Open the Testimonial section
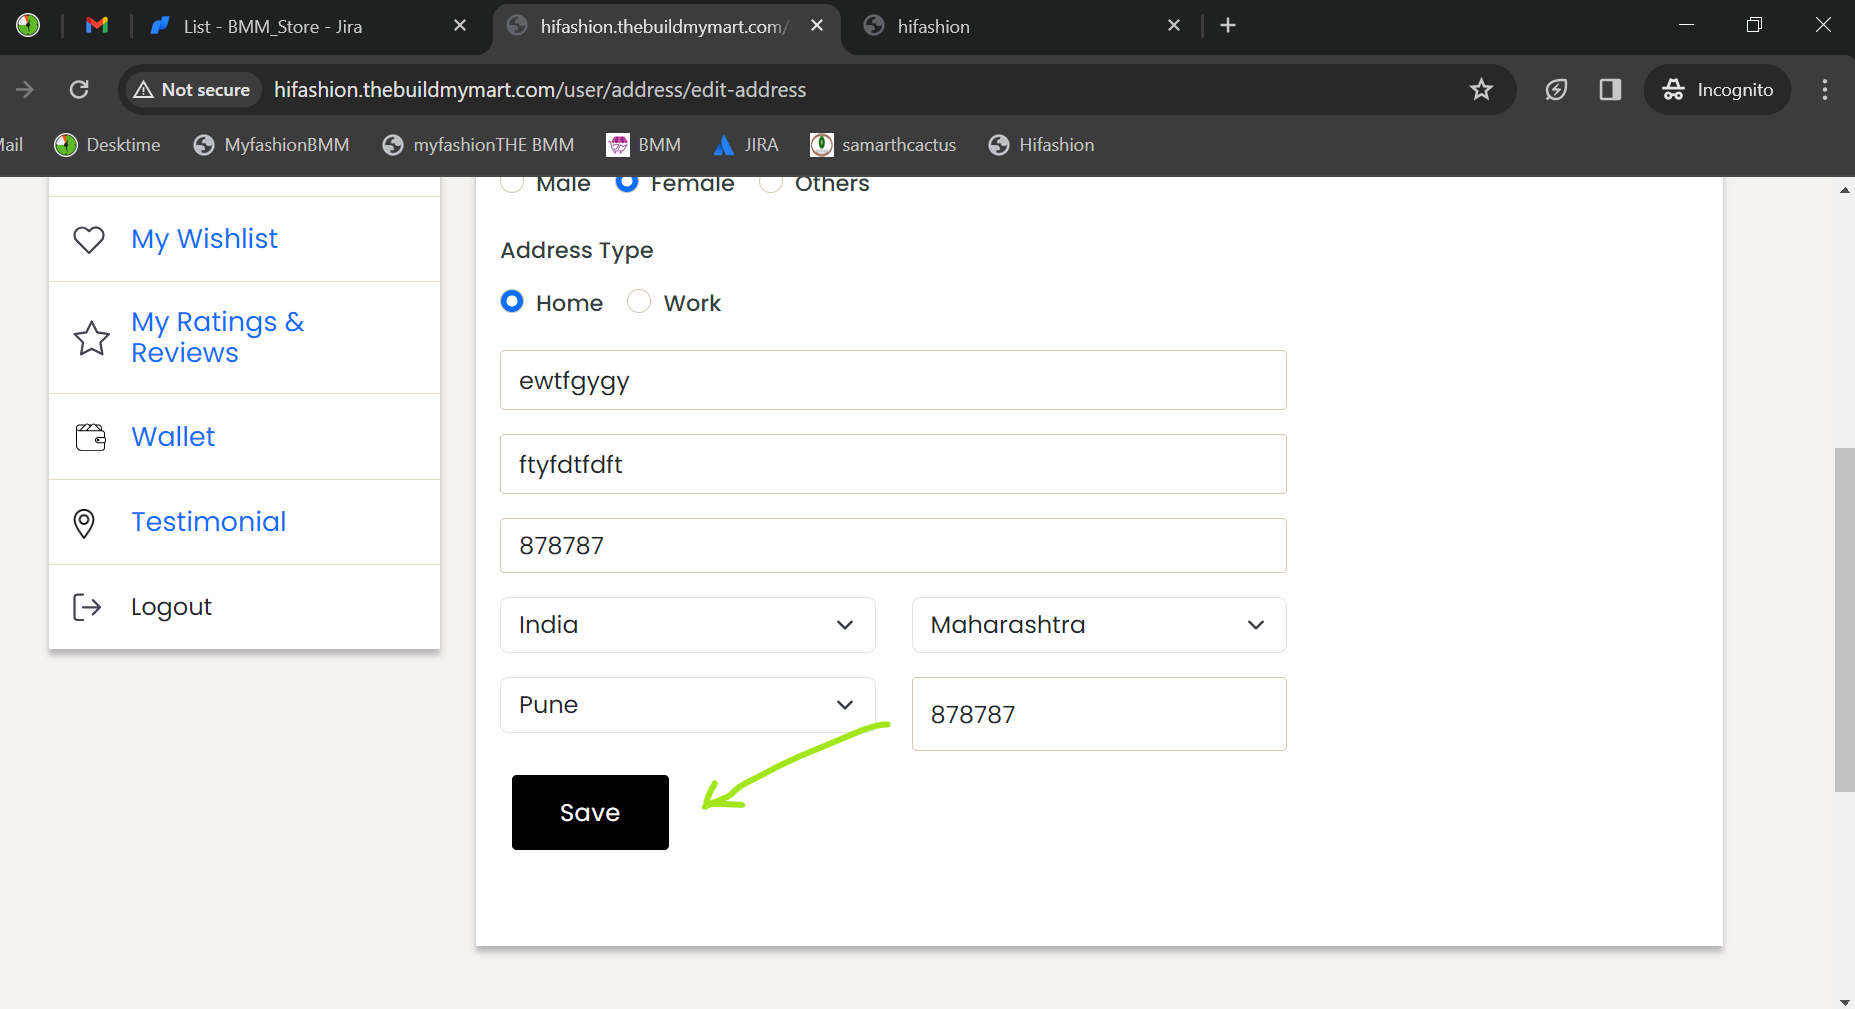 208,522
